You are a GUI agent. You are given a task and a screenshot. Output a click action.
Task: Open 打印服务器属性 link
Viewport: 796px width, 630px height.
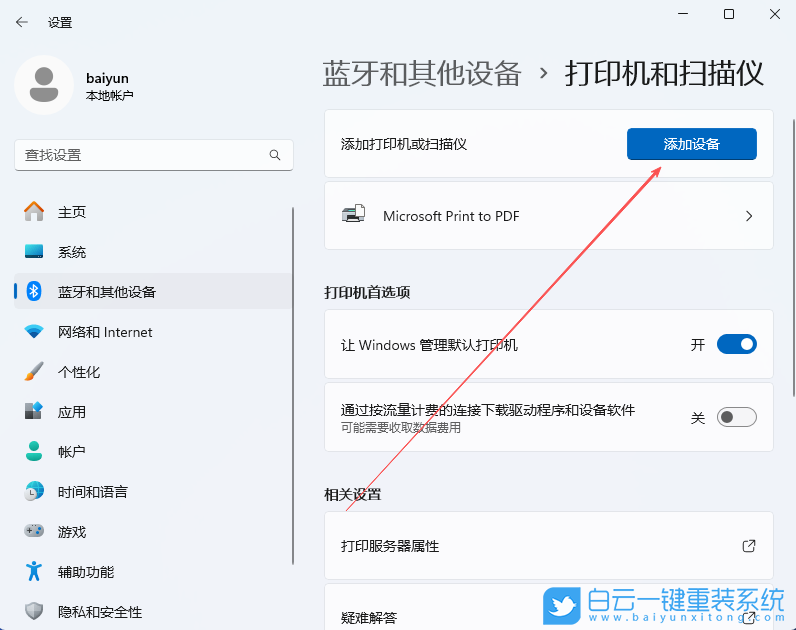549,546
